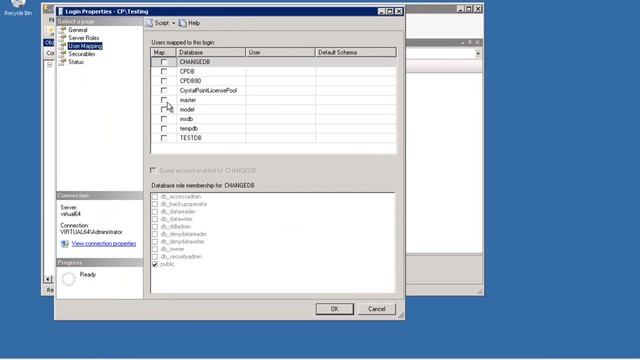Check the db_datawriter role

tap(155, 219)
